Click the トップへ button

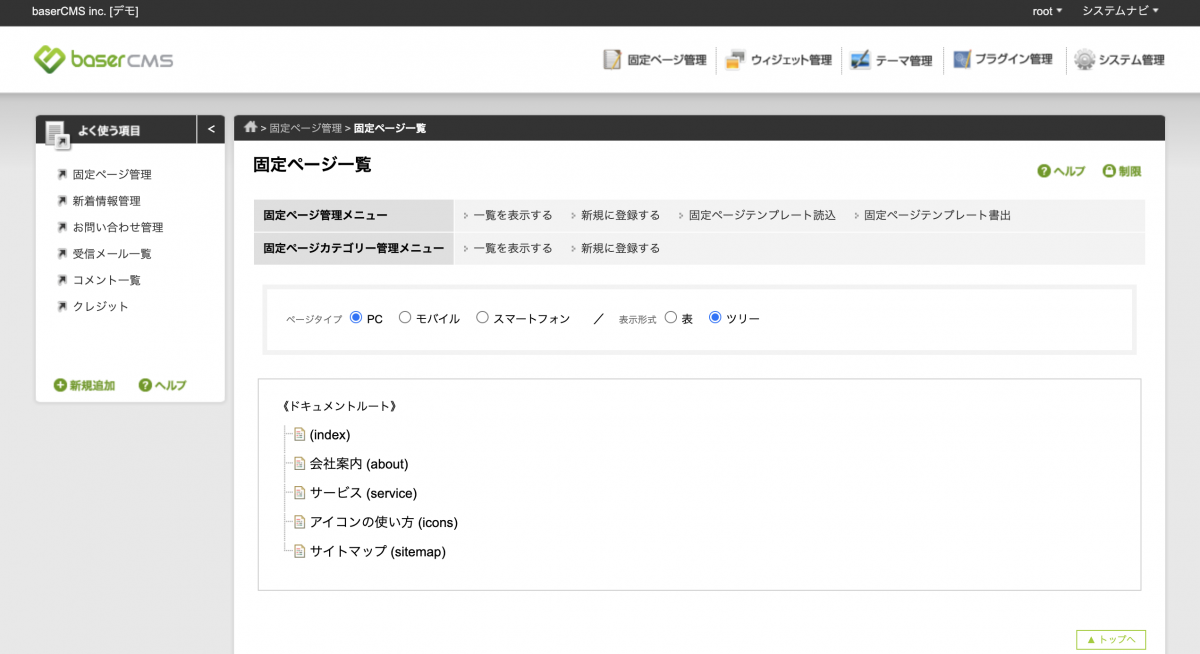(x=1110, y=640)
